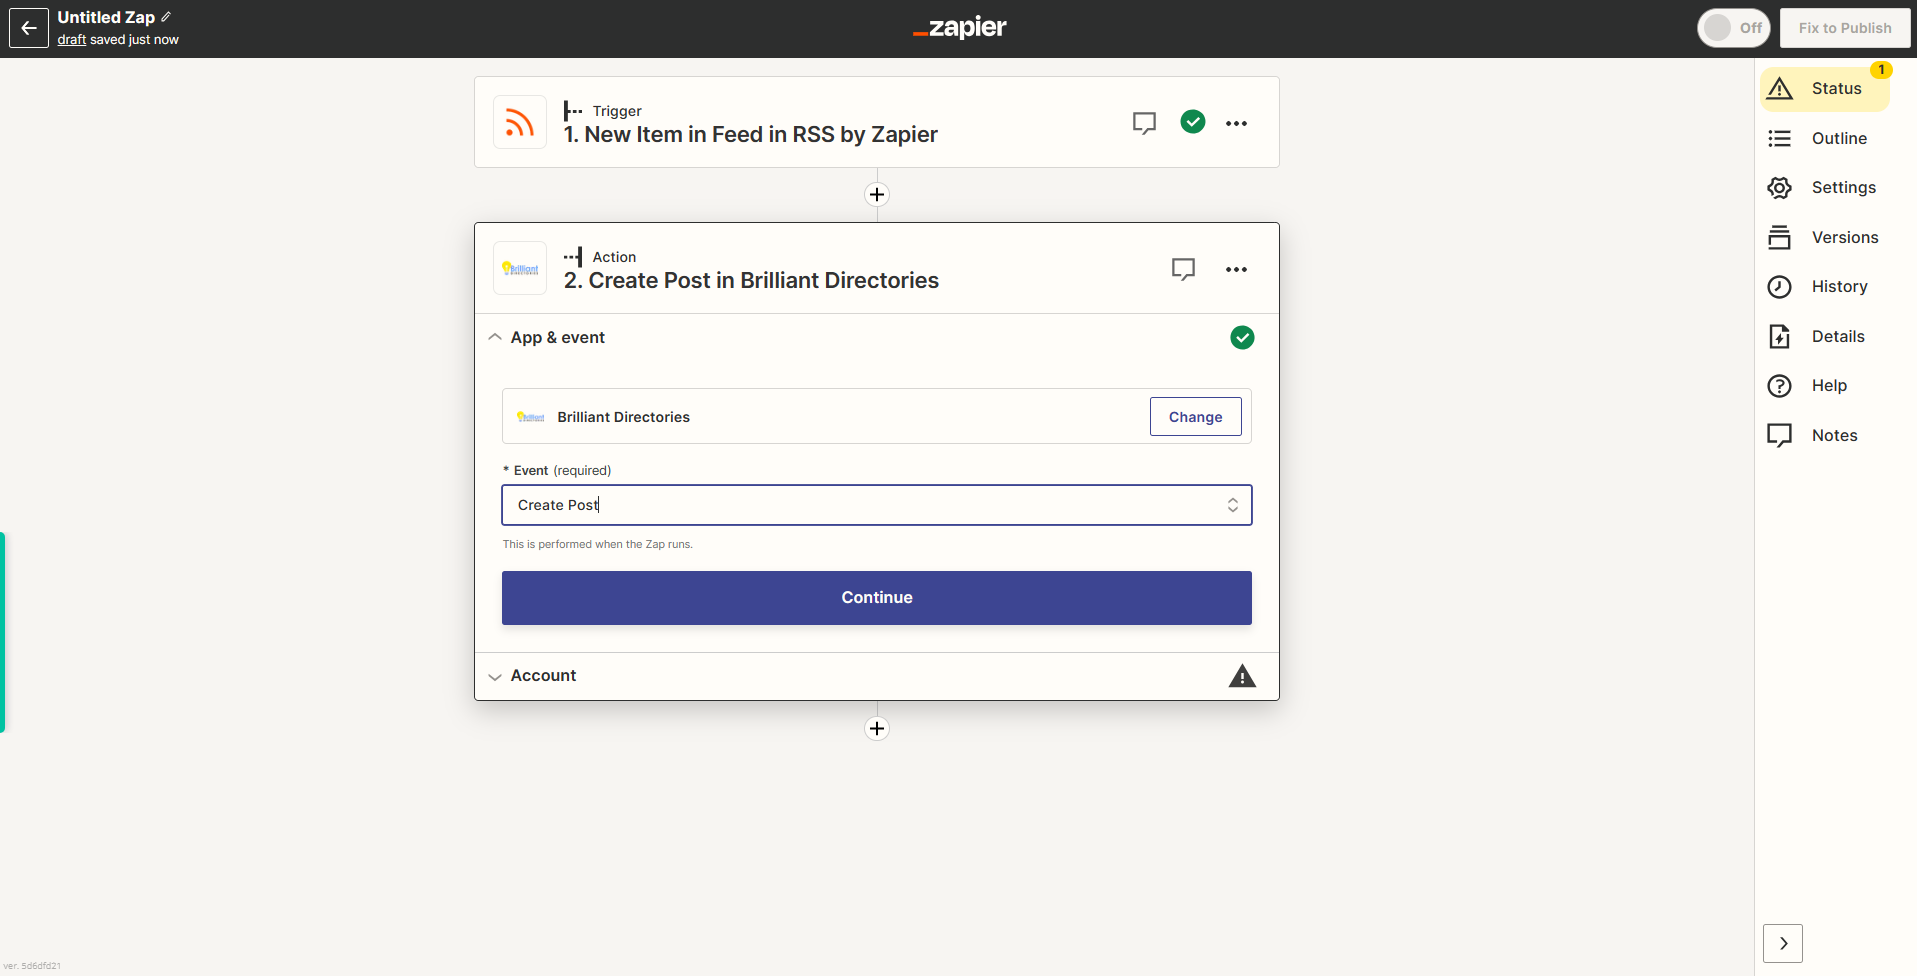1917x976 pixels.
Task: Open action step three-dot menu
Action: (x=1237, y=269)
